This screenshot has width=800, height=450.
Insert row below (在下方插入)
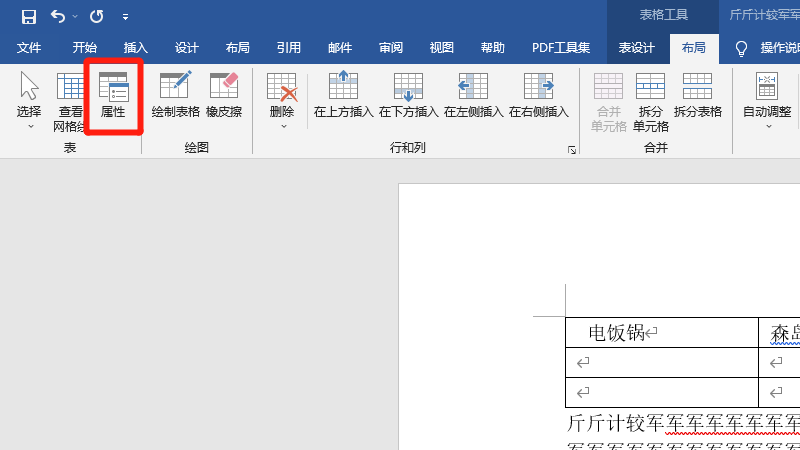pos(408,97)
